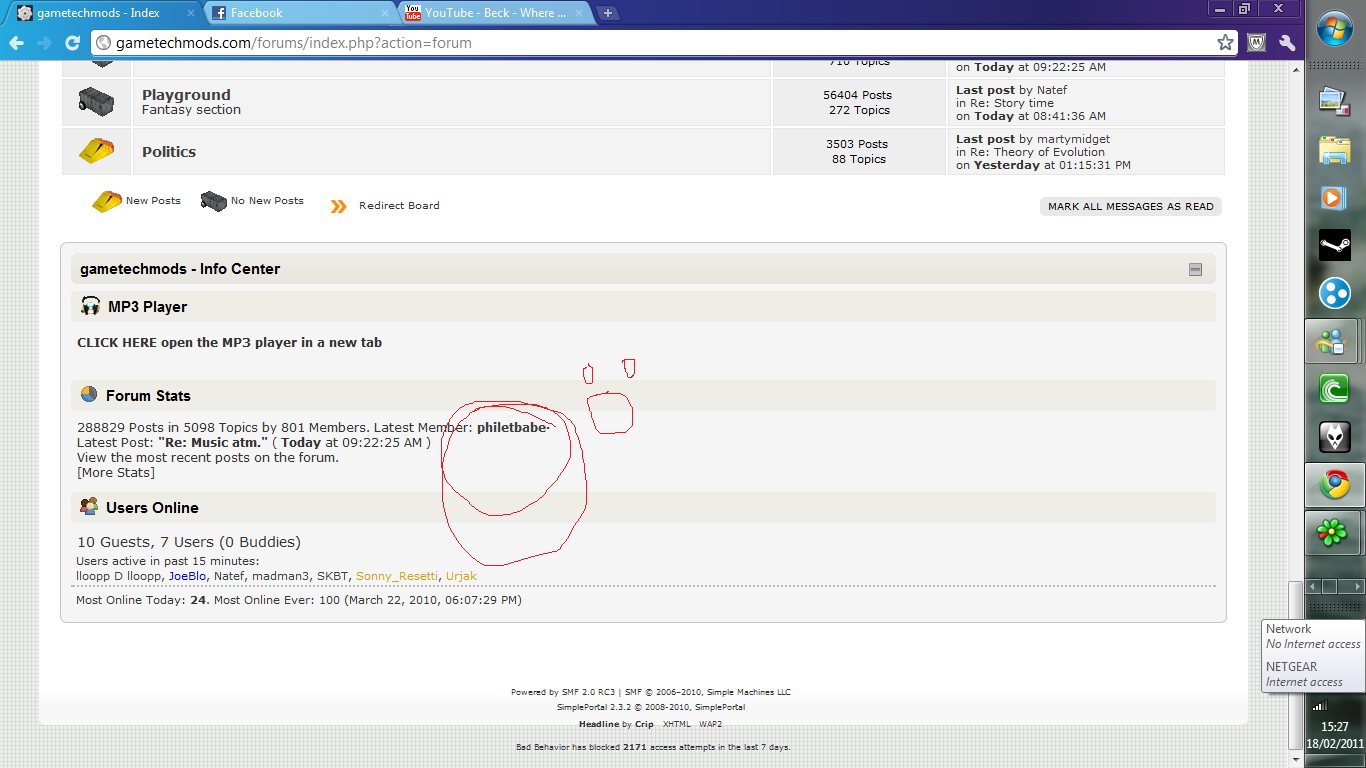This screenshot has height=768, width=1366.
Task: Click the address bar URL field
Action: point(650,43)
